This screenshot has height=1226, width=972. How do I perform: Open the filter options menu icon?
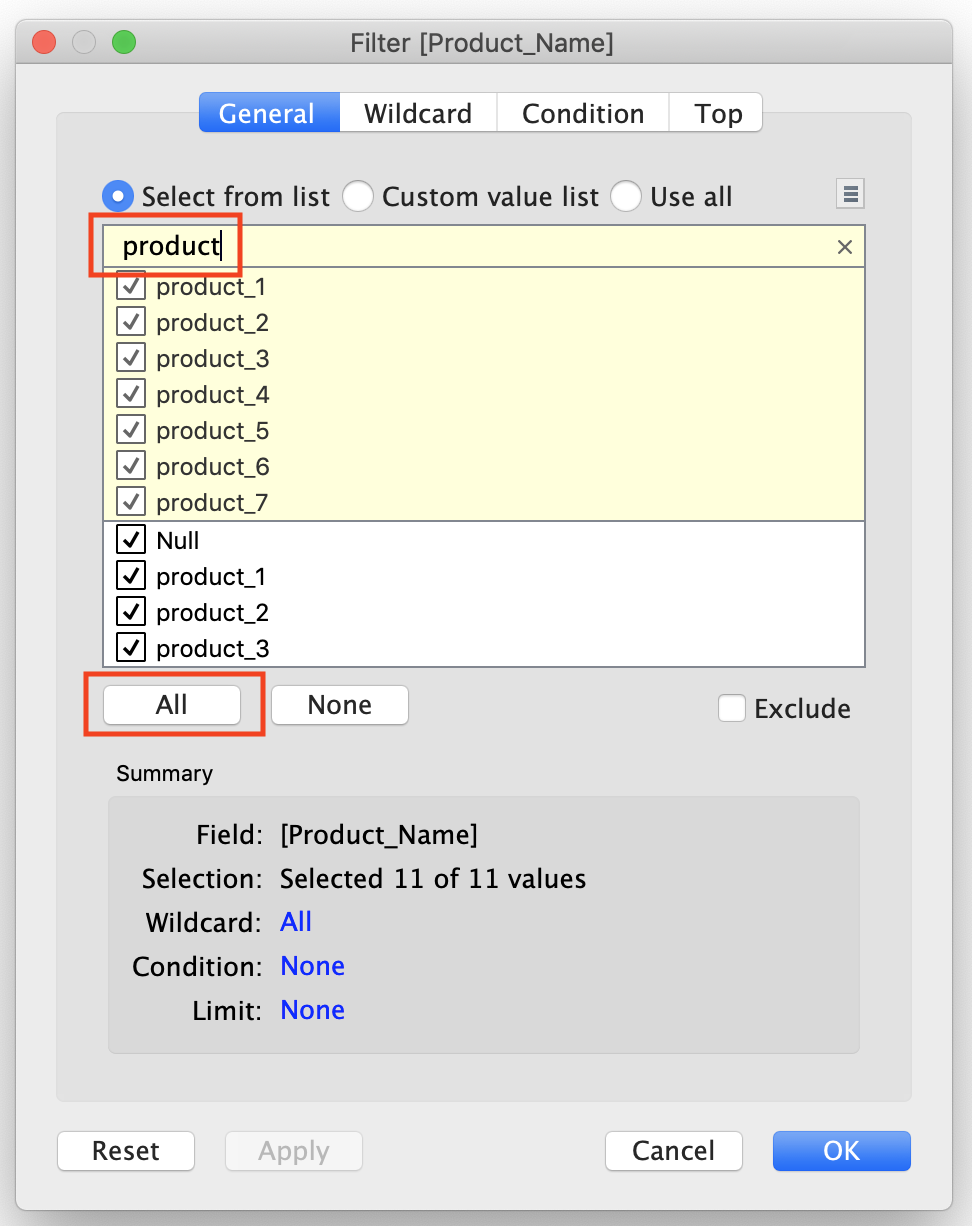[x=849, y=193]
